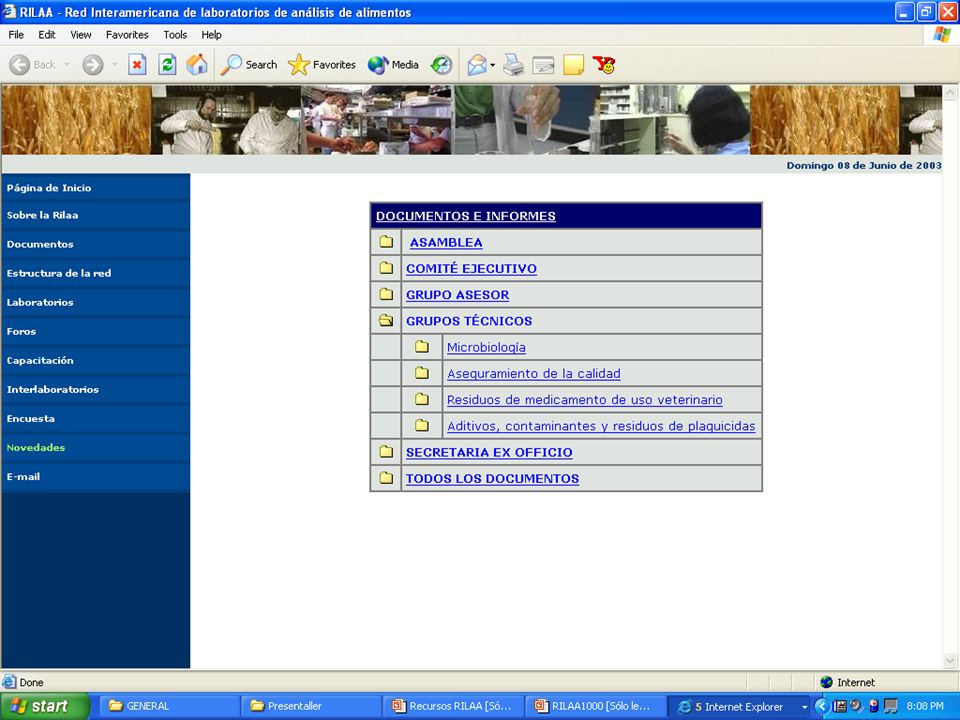Open Capacitación sidebar item
Viewport: 960px width, 720px height.
tap(40, 361)
